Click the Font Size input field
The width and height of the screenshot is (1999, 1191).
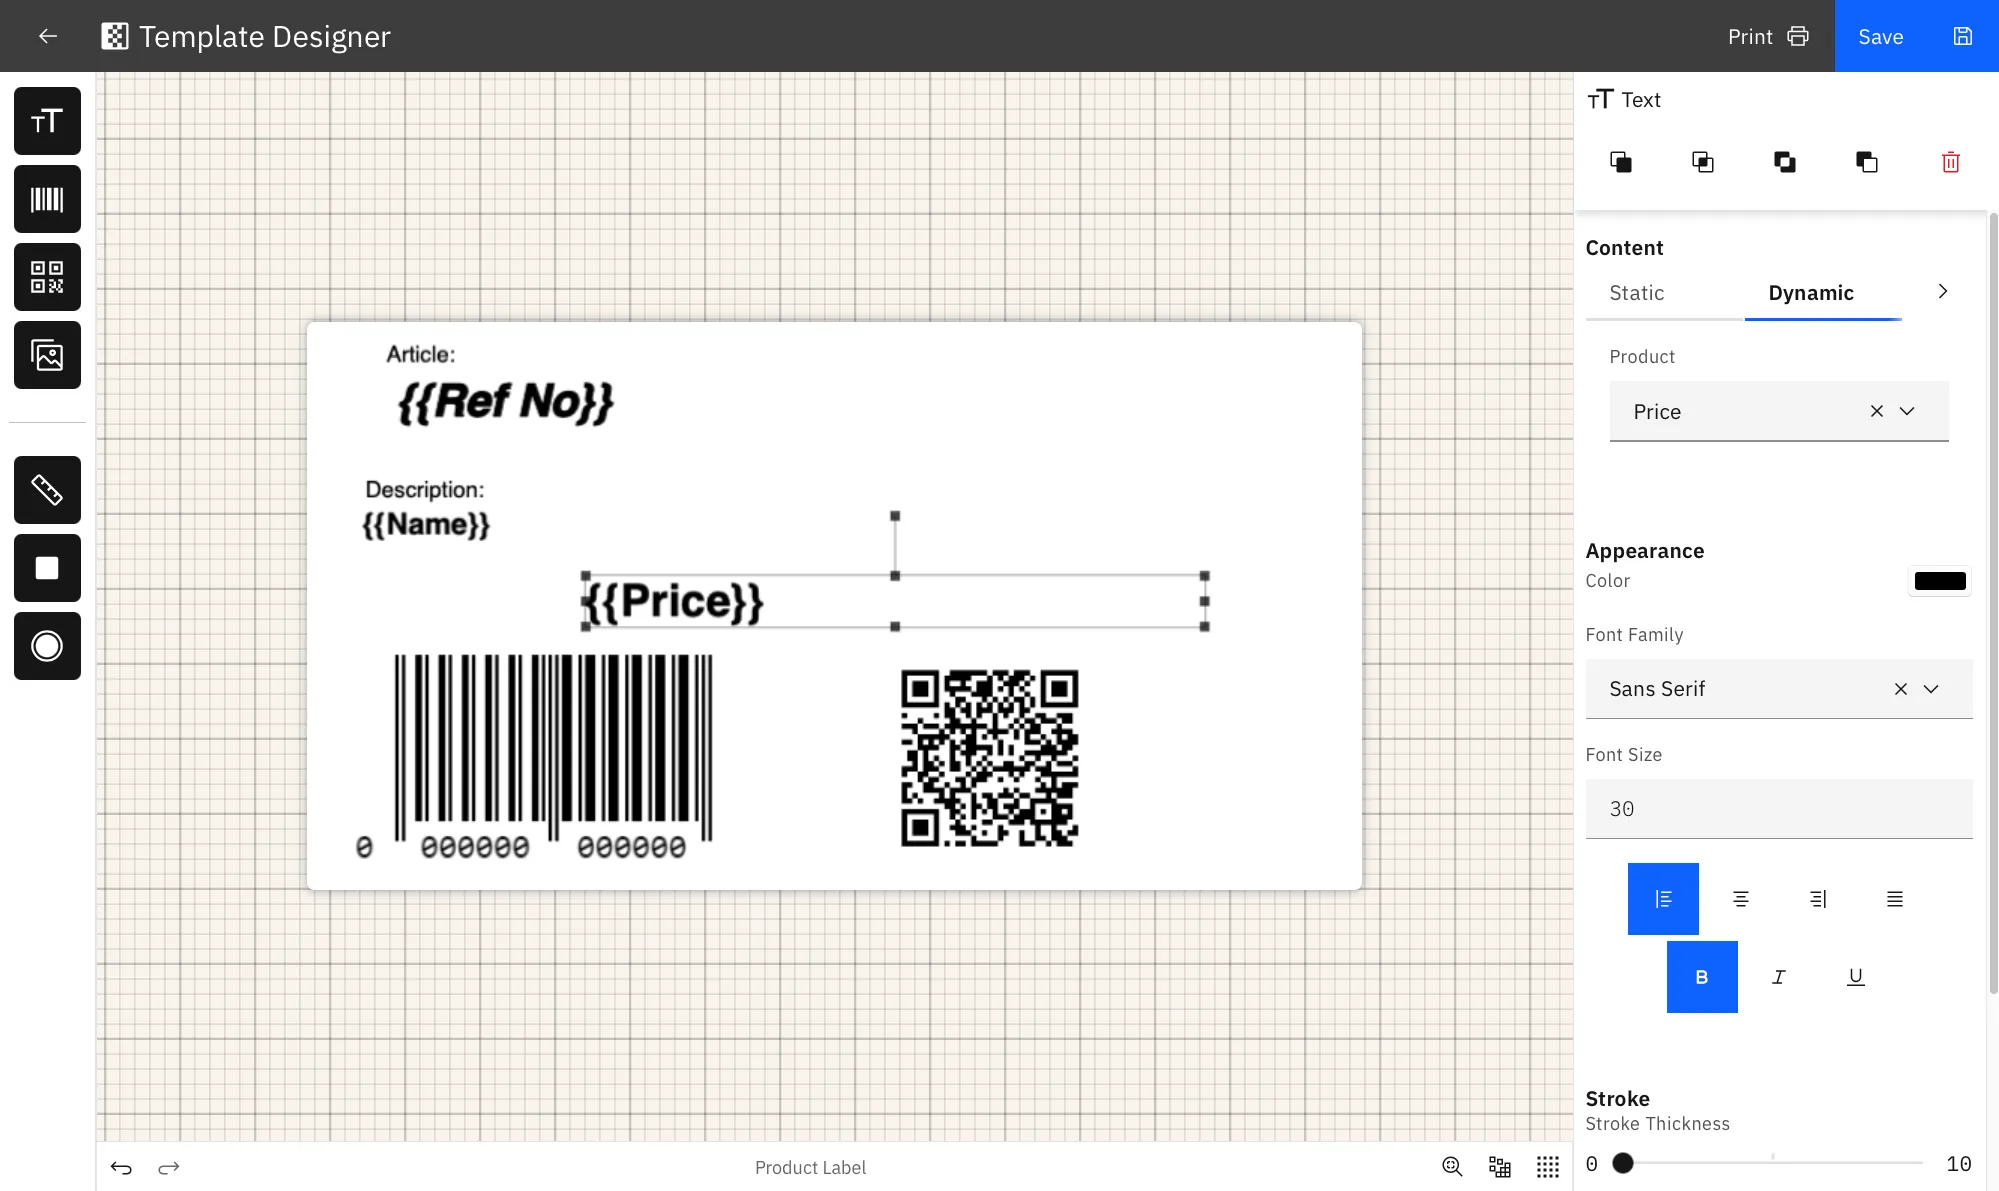[1779, 809]
